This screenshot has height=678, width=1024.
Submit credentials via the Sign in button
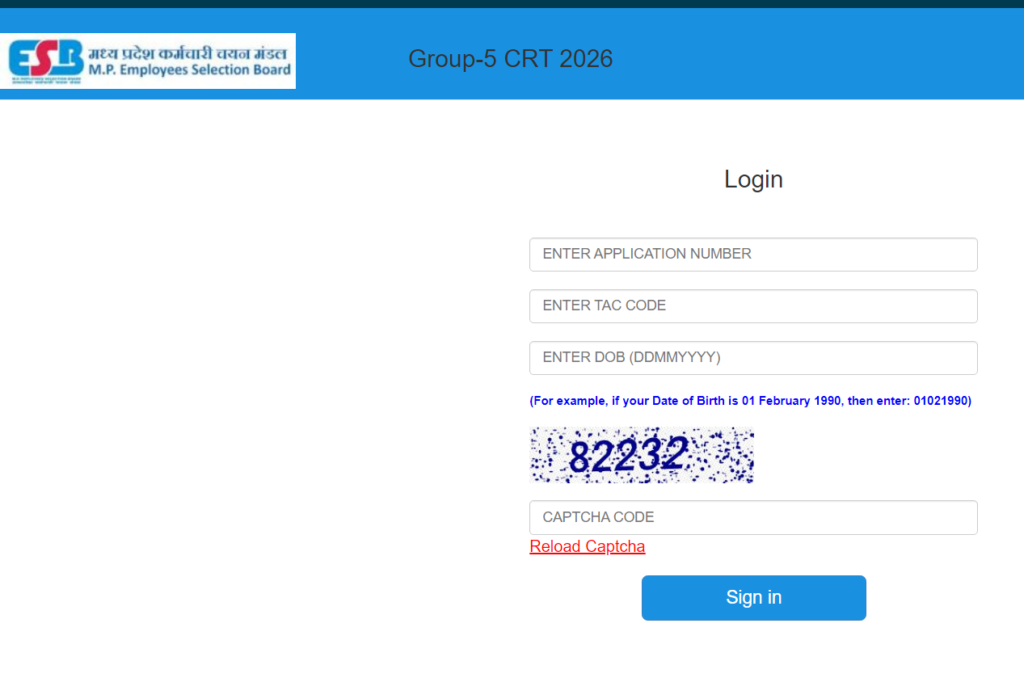[753, 597]
